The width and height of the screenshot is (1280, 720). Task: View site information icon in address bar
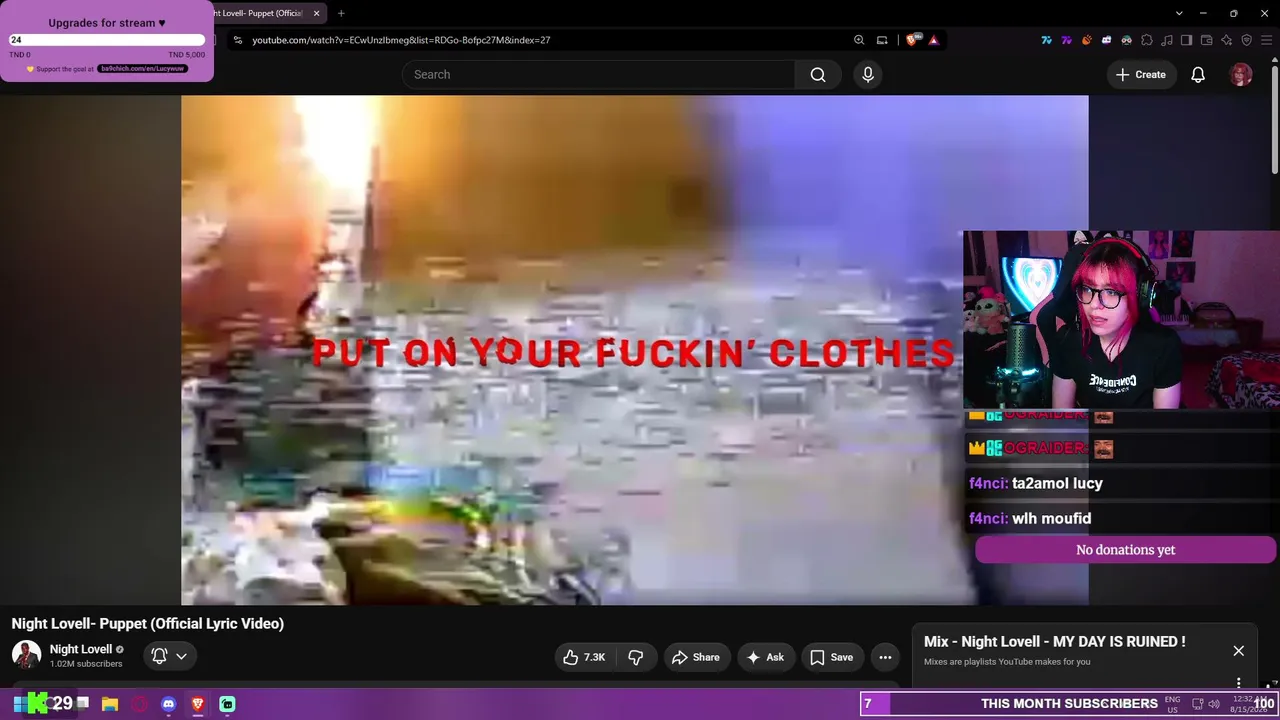[x=237, y=40]
